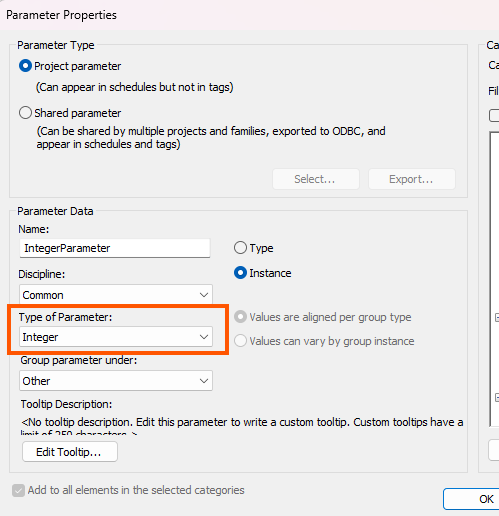Click the Name field containing IntegerParameter
This screenshot has width=499, height=516.
click(x=115, y=248)
